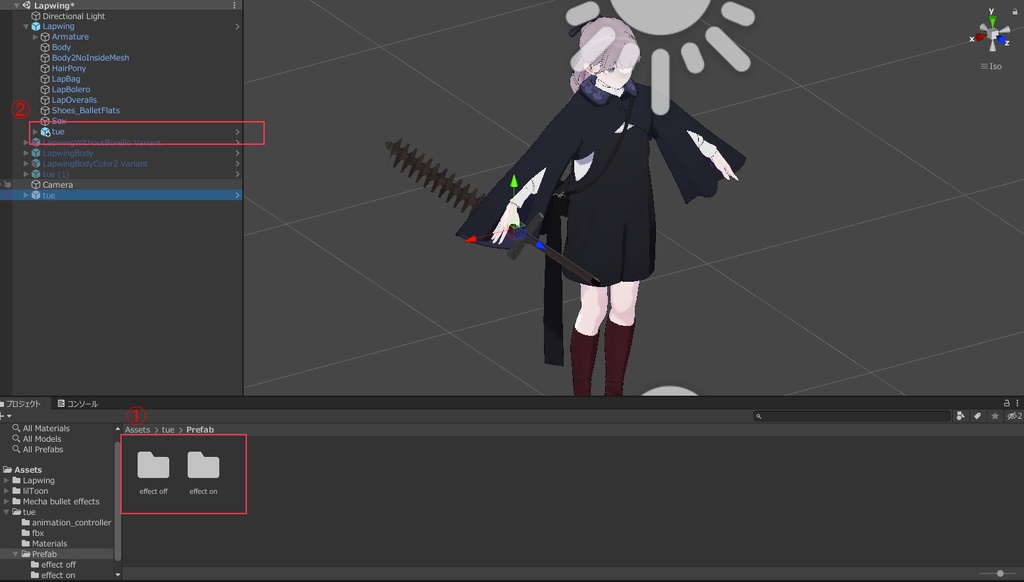Open Favorites star button in Project panel
The image size is (1024, 582).
[x=995, y=415]
